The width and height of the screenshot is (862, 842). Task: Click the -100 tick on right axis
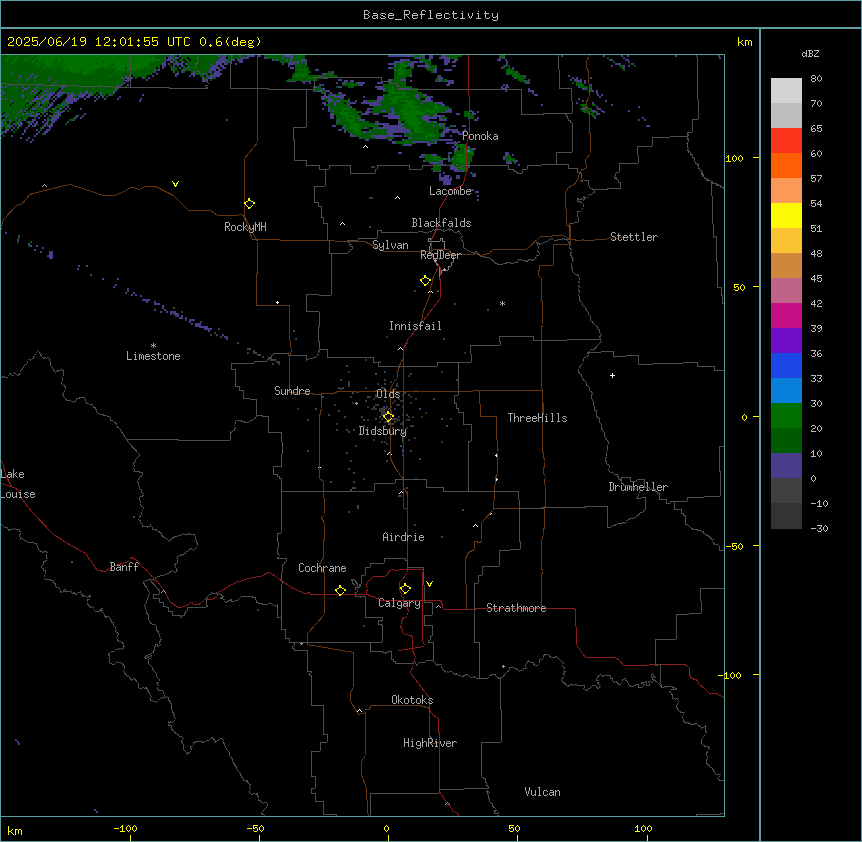(731, 675)
